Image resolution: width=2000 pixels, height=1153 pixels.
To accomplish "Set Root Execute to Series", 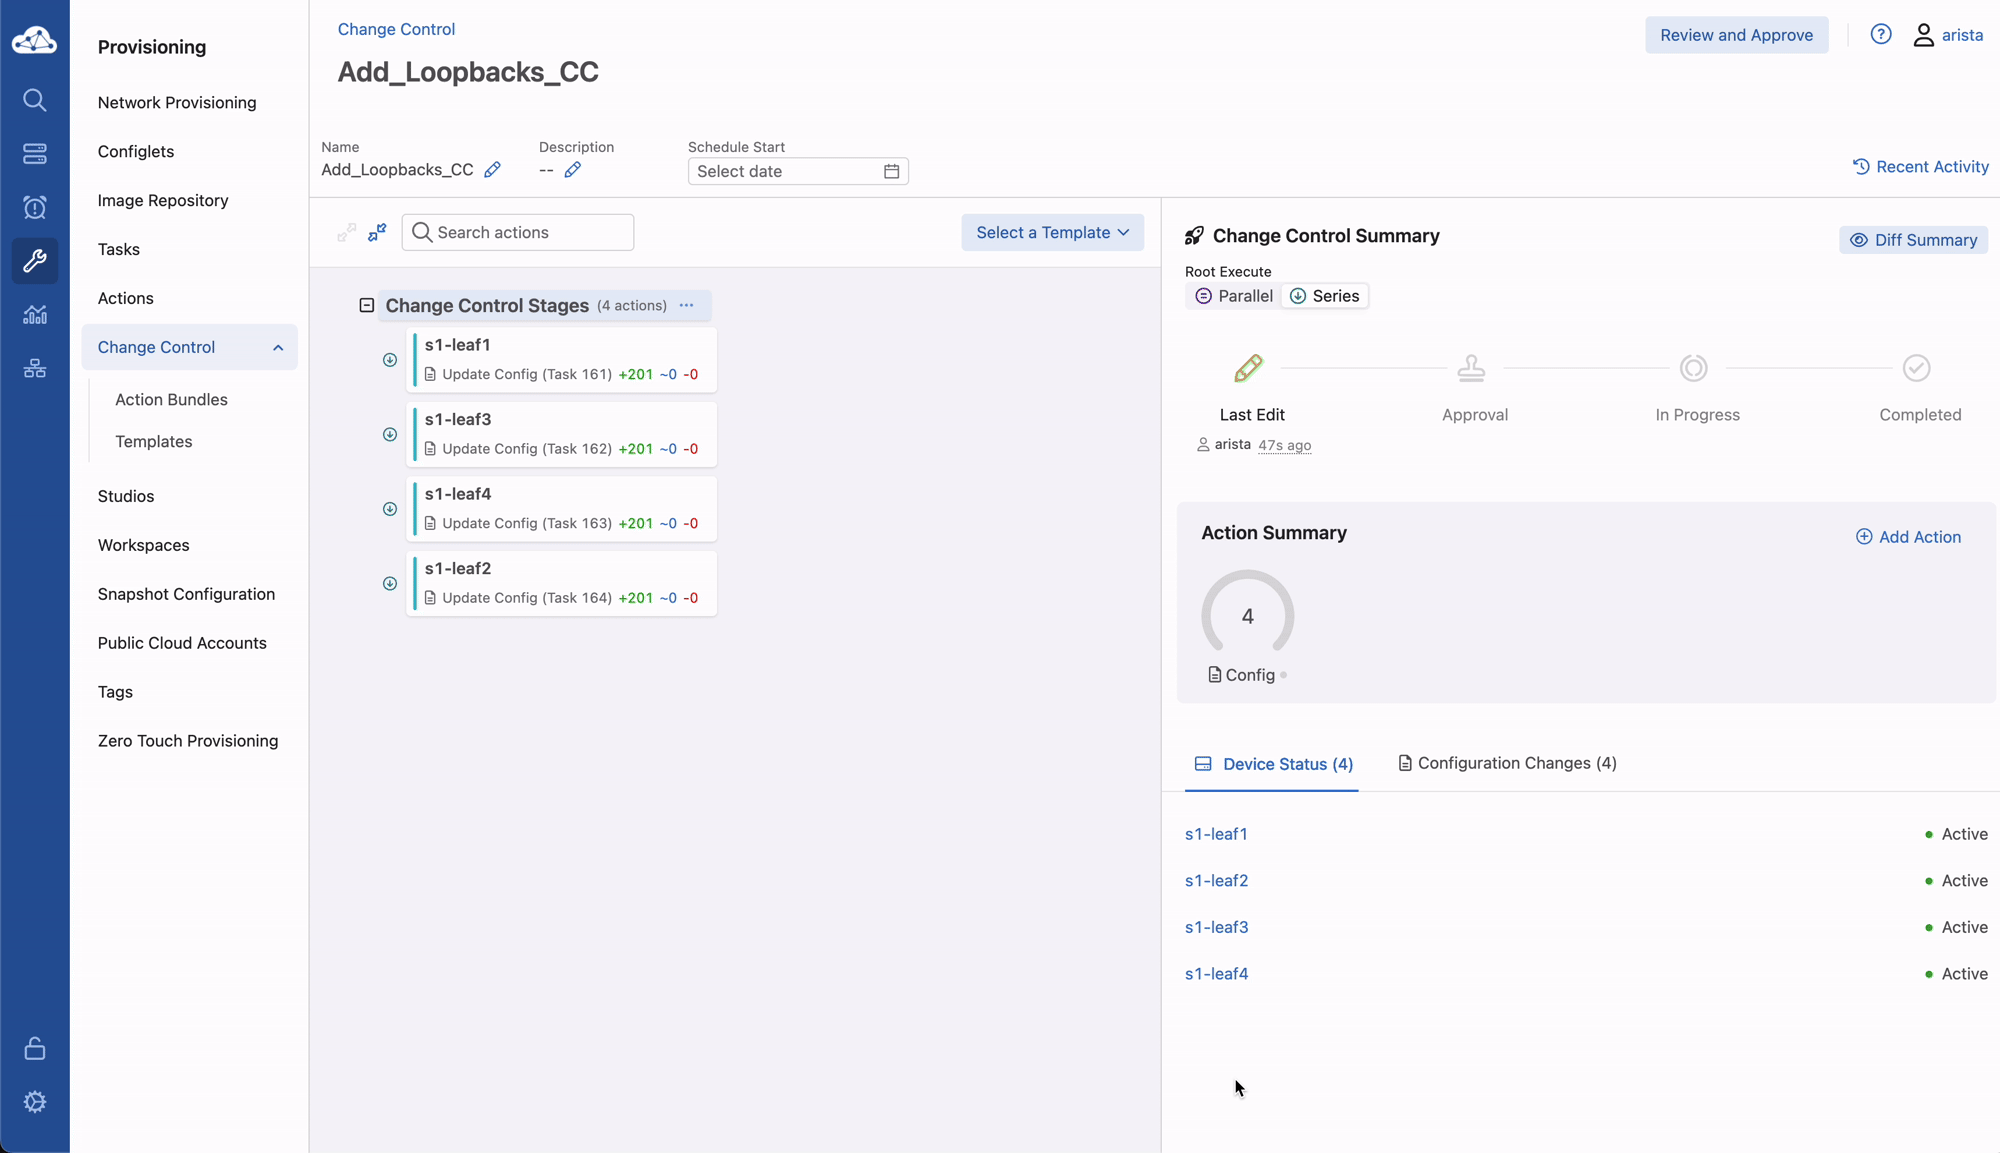I will (1324, 296).
